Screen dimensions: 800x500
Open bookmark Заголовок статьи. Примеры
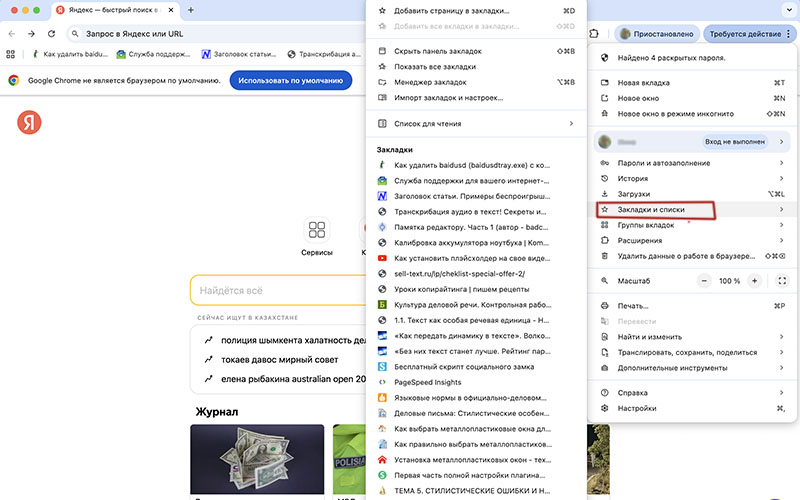pos(476,196)
